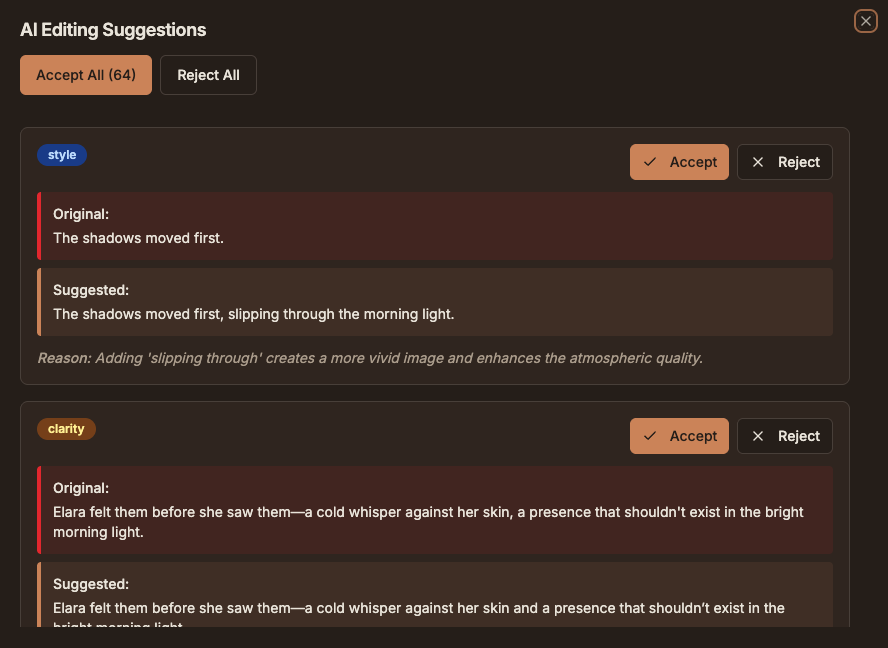The height and width of the screenshot is (648, 888).
Task: Accept the style suggestion
Action: (x=679, y=162)
